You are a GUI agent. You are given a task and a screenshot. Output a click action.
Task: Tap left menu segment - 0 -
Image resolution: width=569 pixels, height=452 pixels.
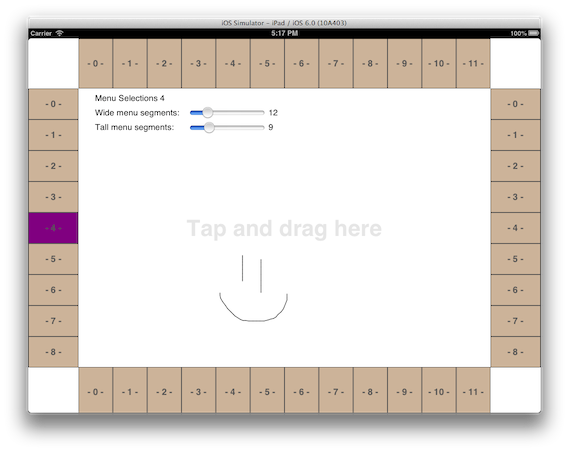(x=53, y=104)
